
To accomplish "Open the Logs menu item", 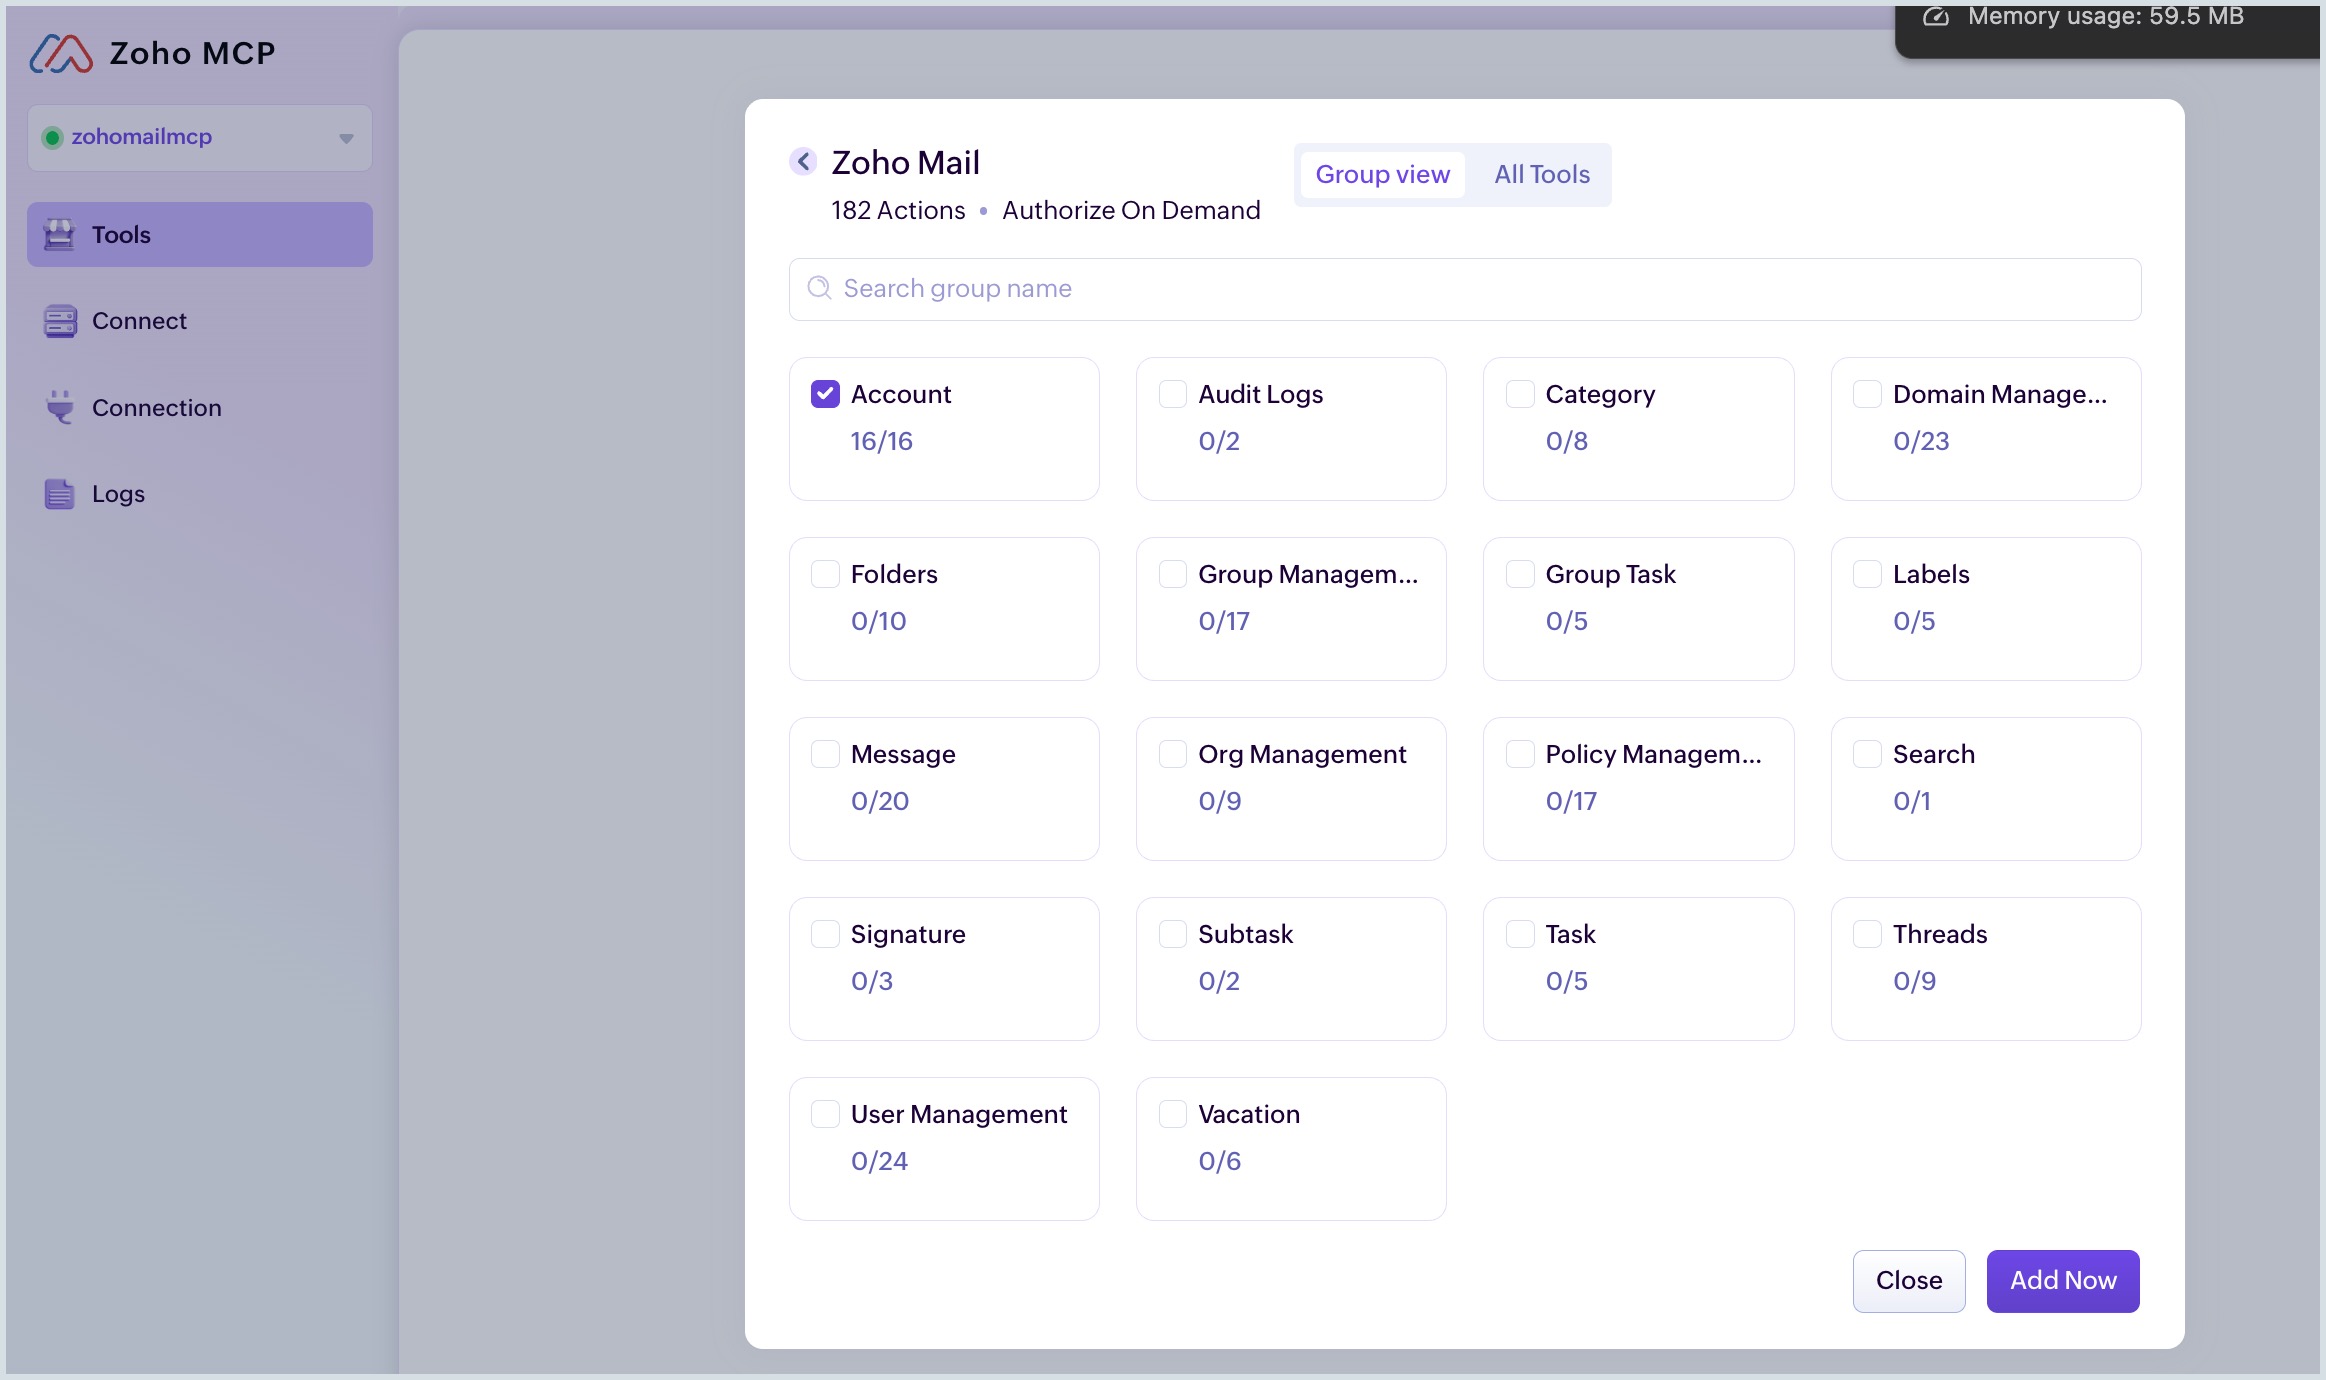I will click(200, 494).
